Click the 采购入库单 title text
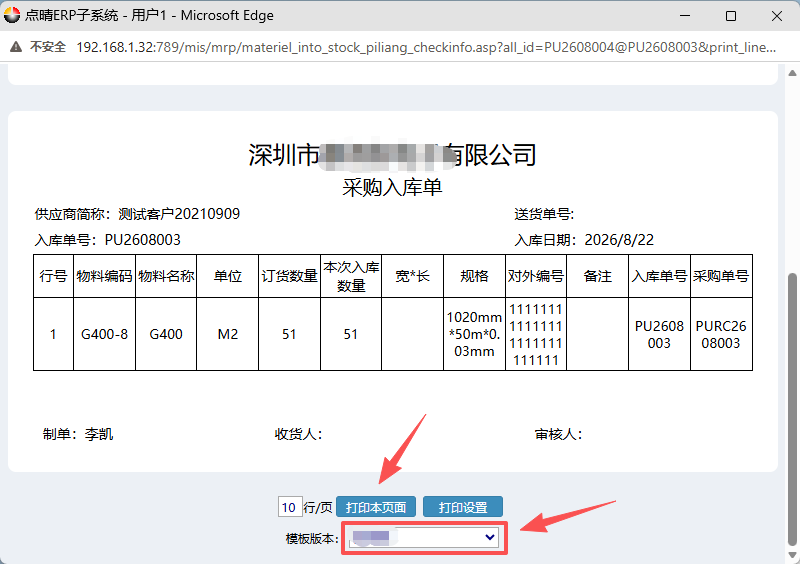800x564 pixels. point(392,187)
